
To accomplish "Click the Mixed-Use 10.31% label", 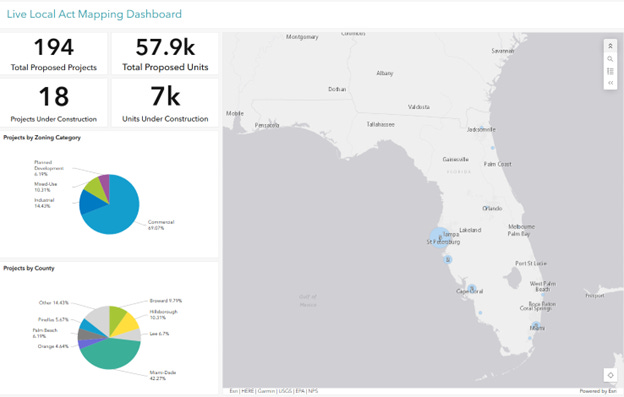I will [45, 187].
